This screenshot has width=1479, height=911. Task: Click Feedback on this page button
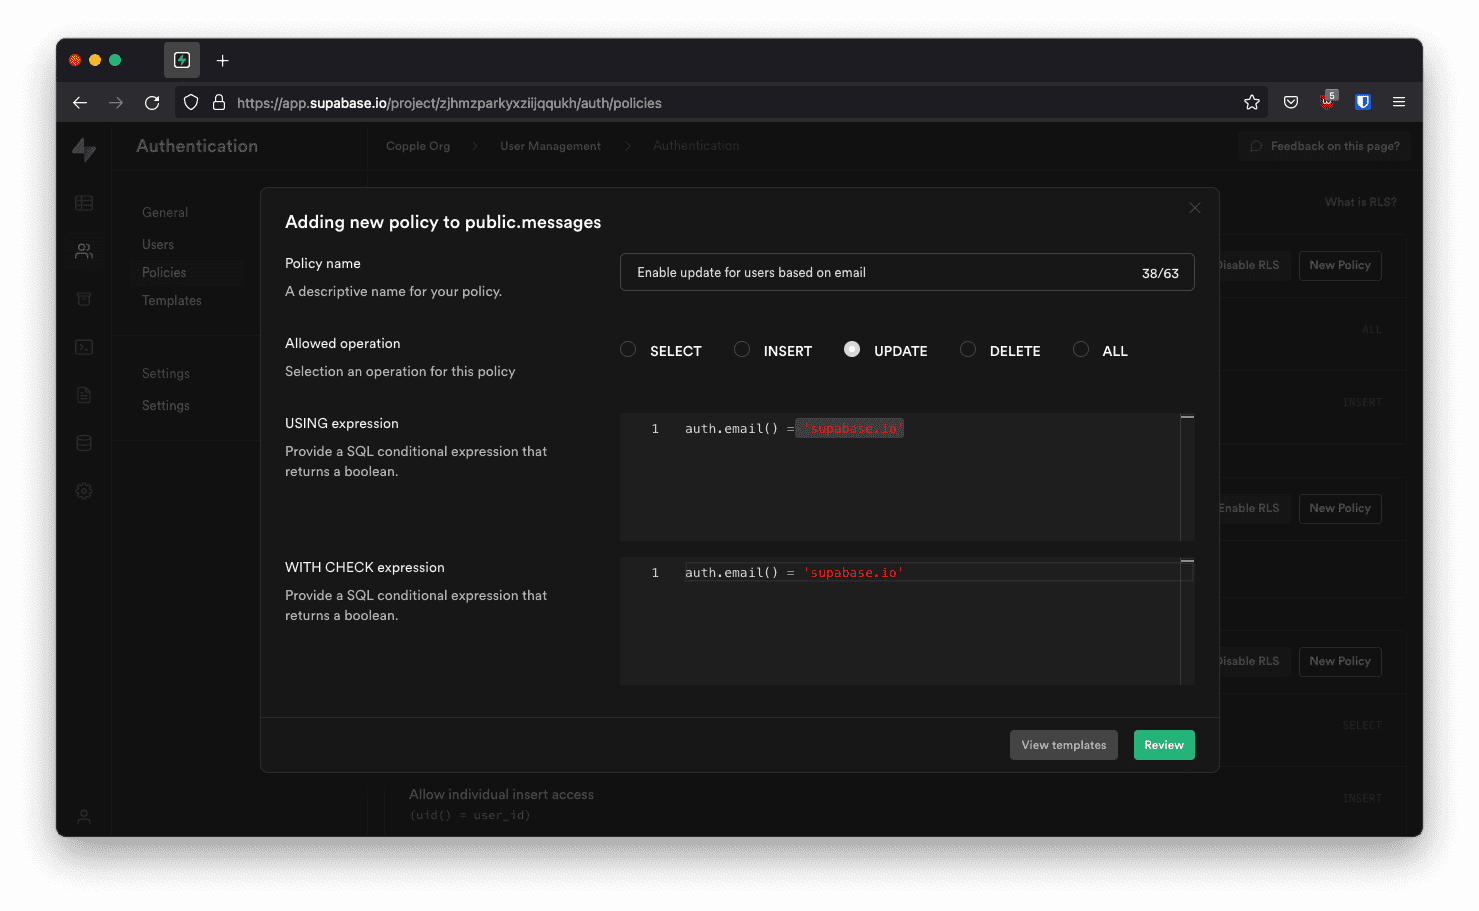1324,146
